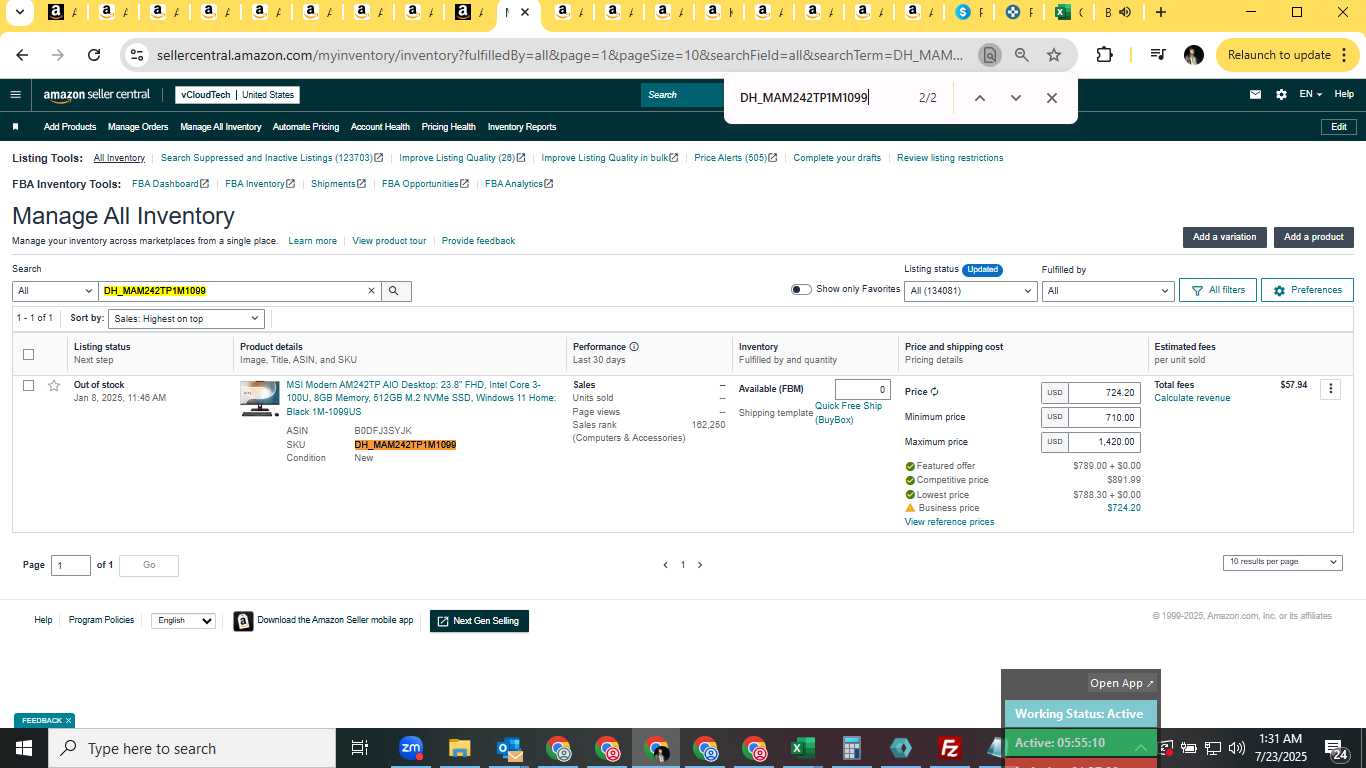Open Seller Central settings gear
This screenshot has width=1366, height=768.
coord(1281,95)
